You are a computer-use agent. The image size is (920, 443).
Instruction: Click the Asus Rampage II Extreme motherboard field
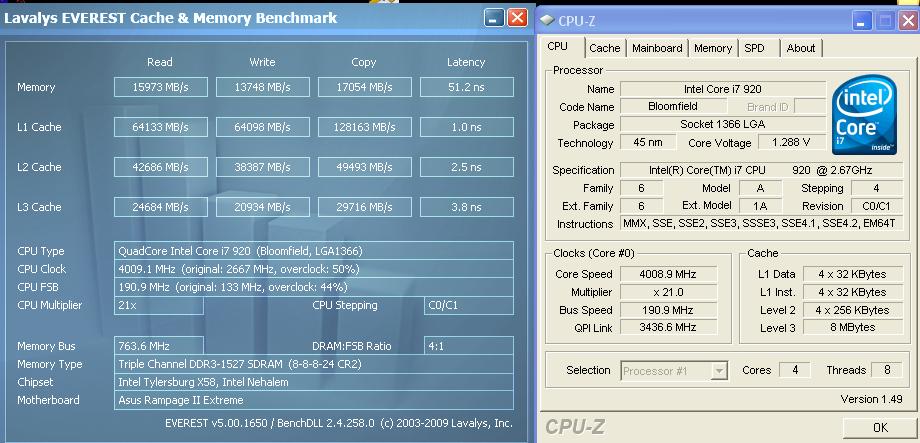tap(314, 400)
